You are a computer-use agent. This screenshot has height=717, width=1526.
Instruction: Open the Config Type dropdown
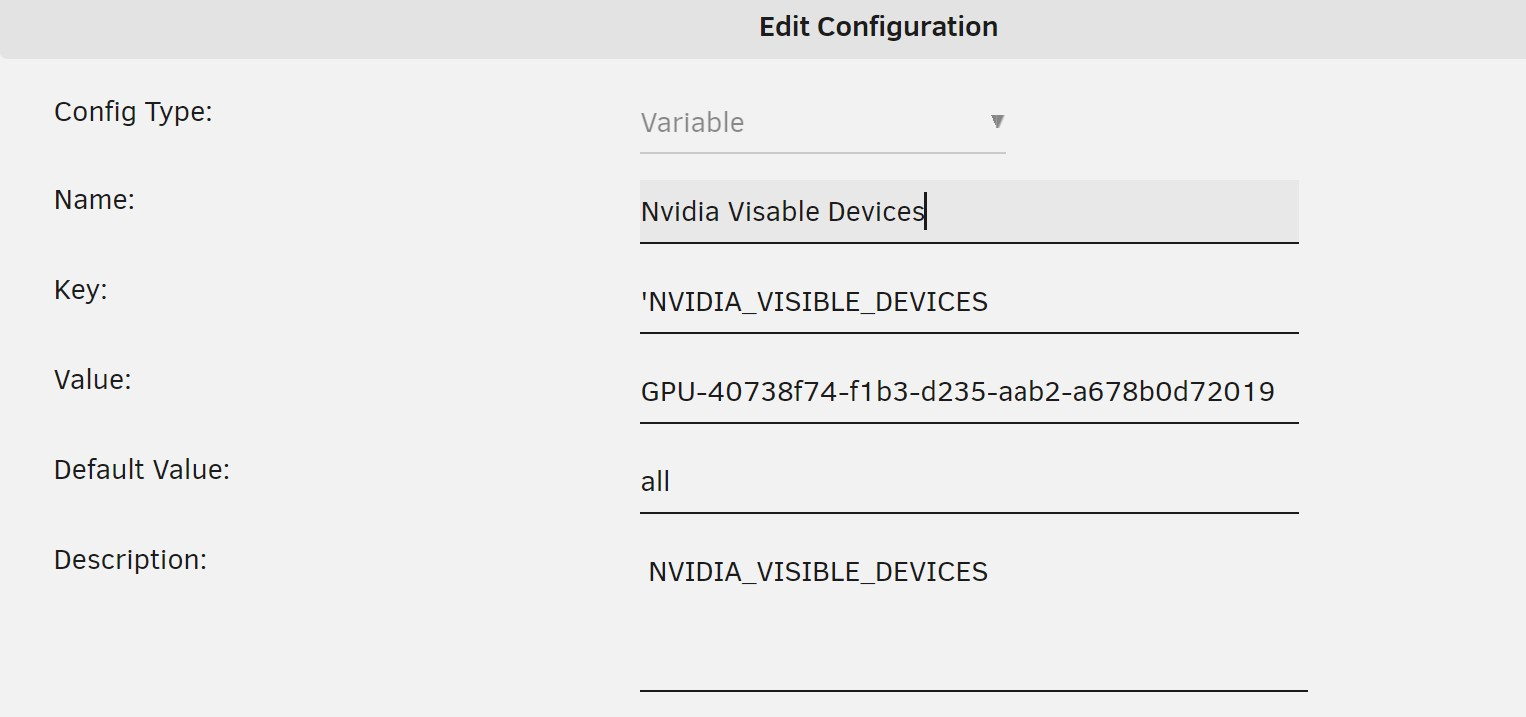tap(821, 123)
